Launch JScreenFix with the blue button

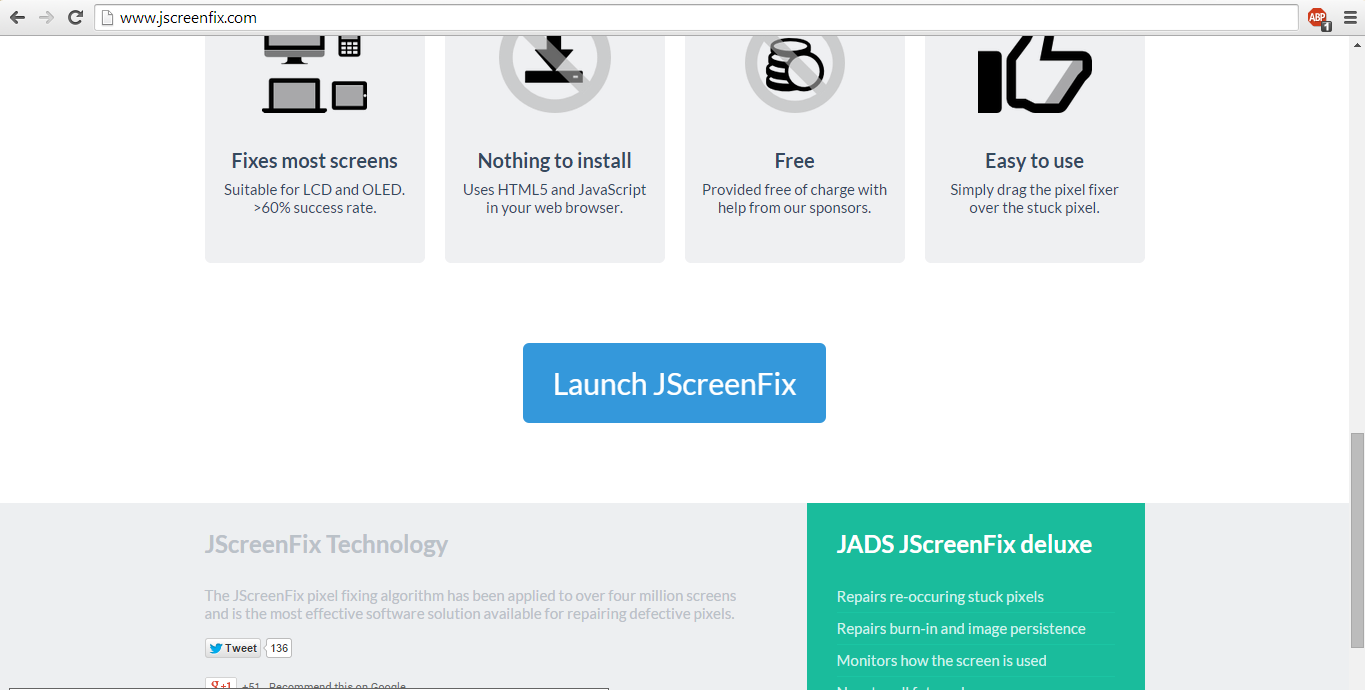pos(674,383)
